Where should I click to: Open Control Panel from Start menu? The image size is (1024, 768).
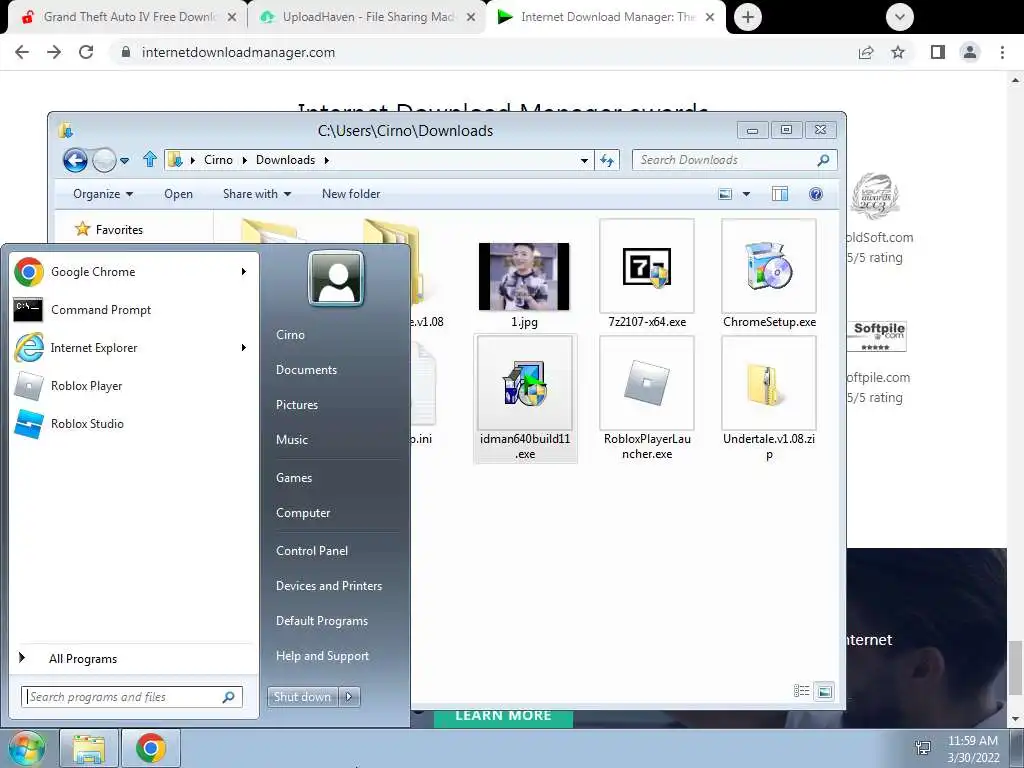(x=312, y=551)
